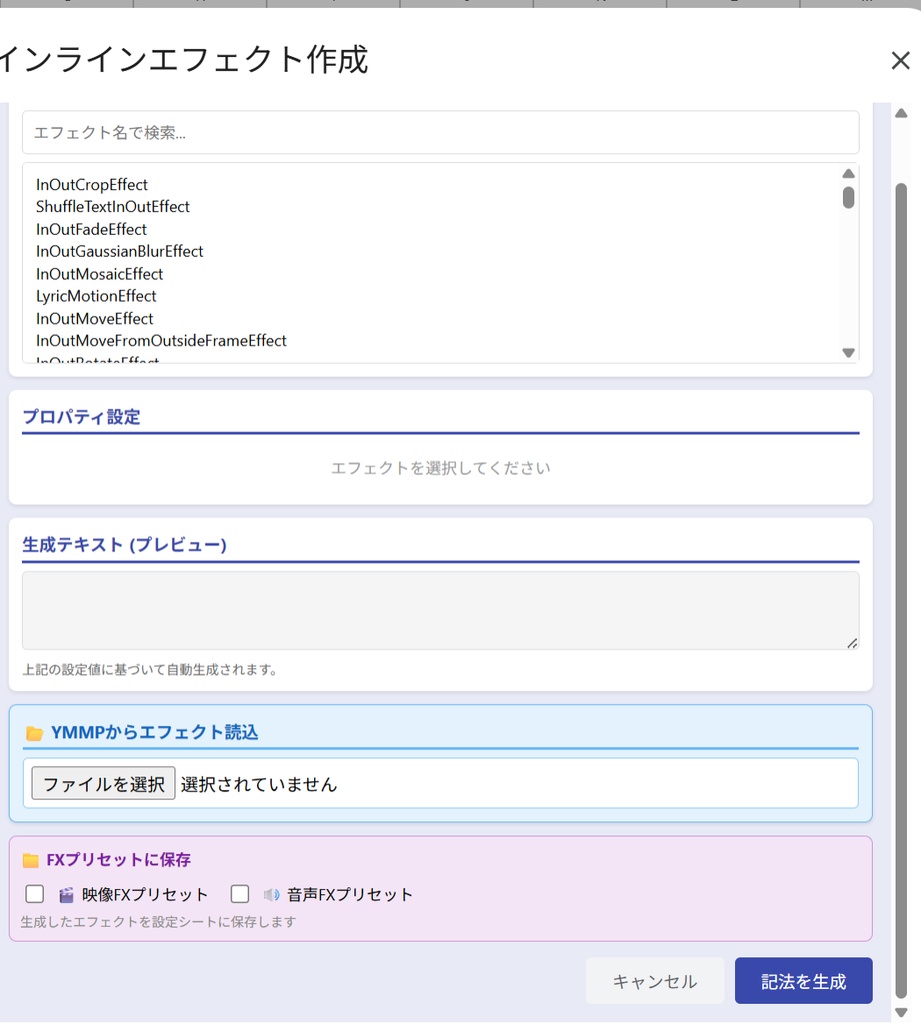
Task: Click the speaker icon beside 音声FXプリセット
Action: pos(271,894)
